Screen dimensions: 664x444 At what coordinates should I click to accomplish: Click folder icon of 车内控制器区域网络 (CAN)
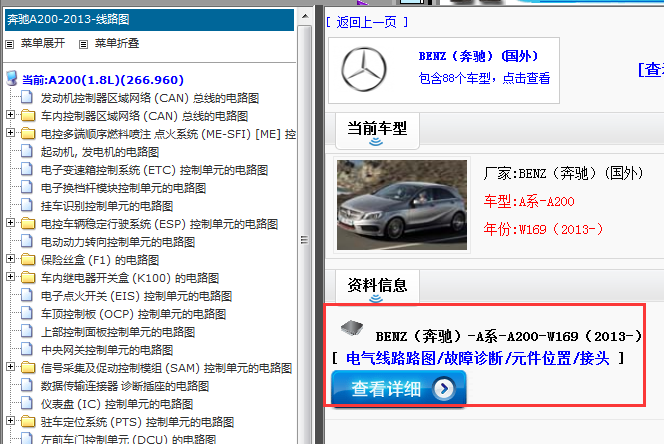tap(28, 115)
